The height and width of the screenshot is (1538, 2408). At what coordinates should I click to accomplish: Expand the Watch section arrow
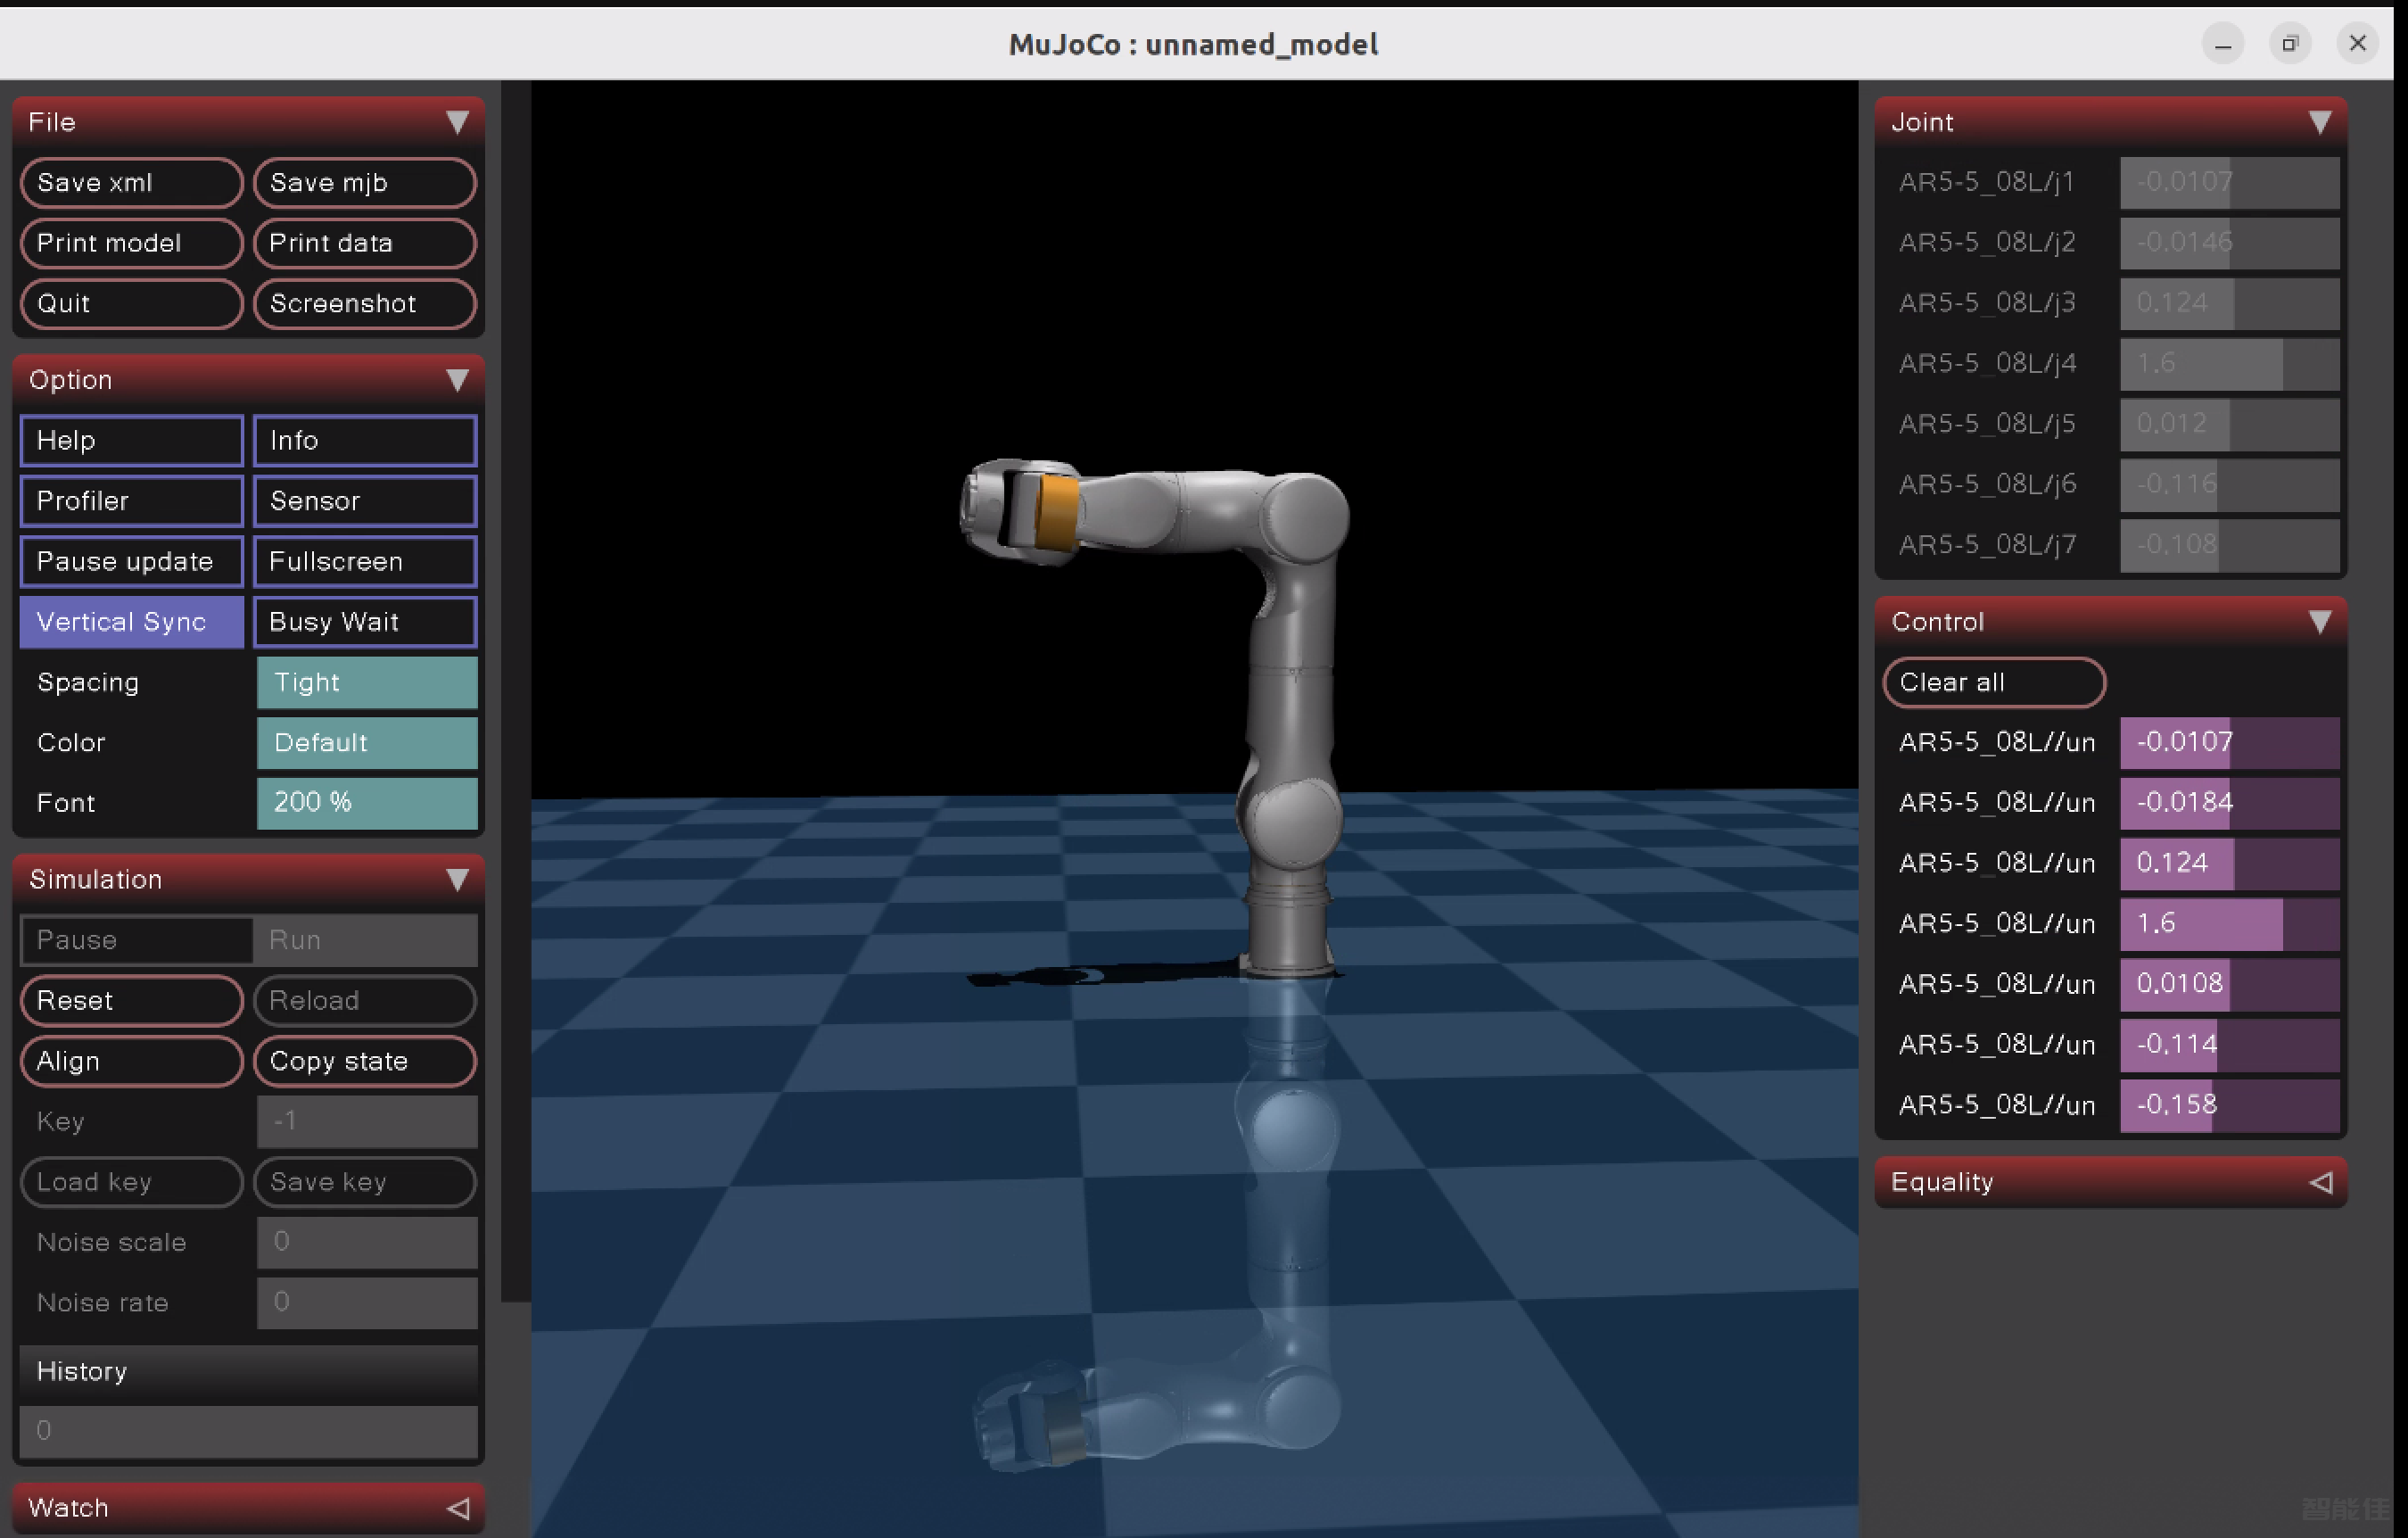pos(457,1507)
